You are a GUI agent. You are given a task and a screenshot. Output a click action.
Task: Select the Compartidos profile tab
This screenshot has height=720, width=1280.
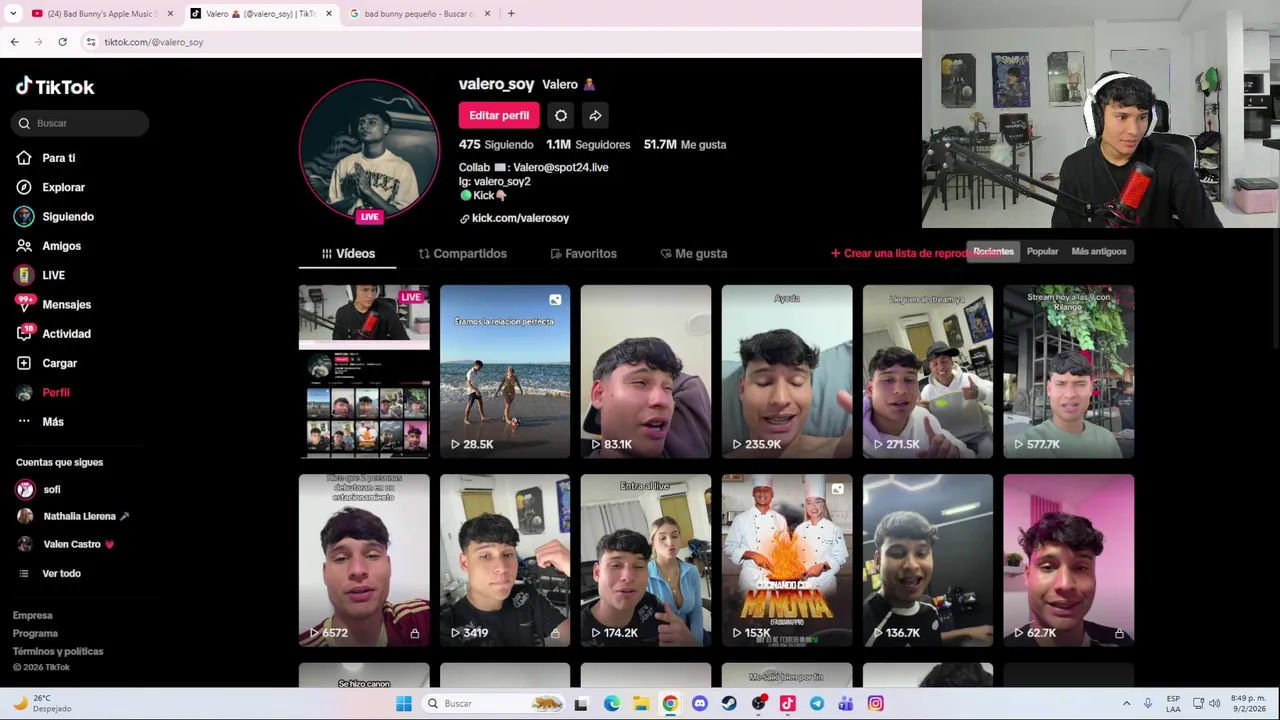tap(462, 254)
